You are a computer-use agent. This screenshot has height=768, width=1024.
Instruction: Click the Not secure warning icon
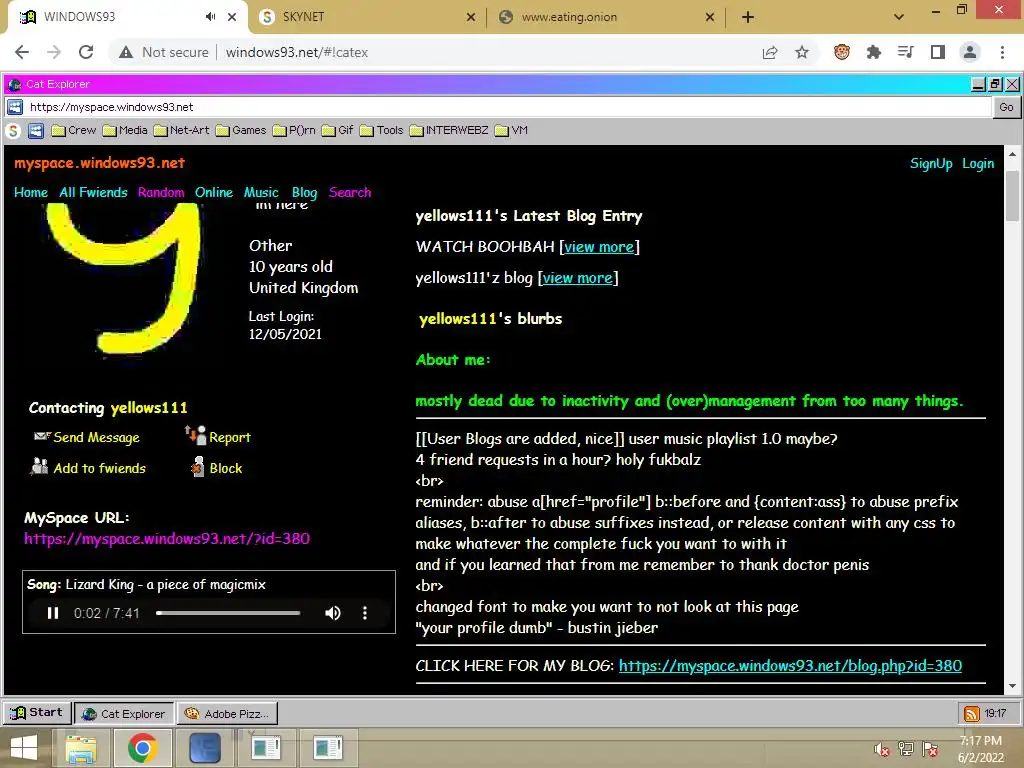click(126, 52)
